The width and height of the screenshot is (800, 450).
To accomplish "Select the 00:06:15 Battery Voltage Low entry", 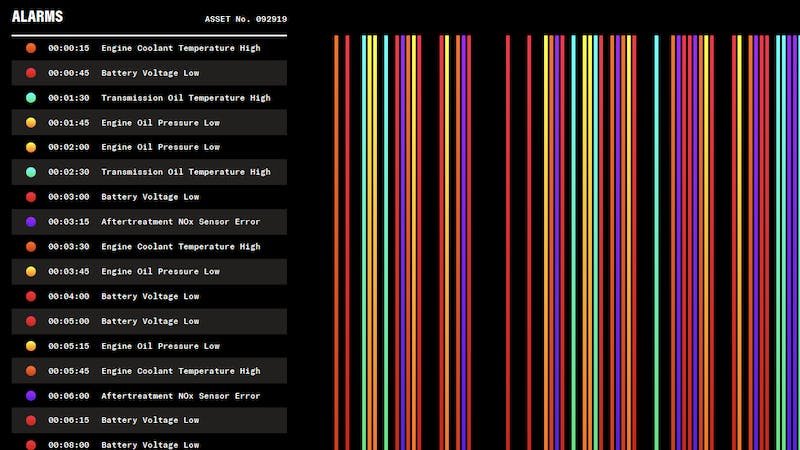I will [x=150, y=420].
